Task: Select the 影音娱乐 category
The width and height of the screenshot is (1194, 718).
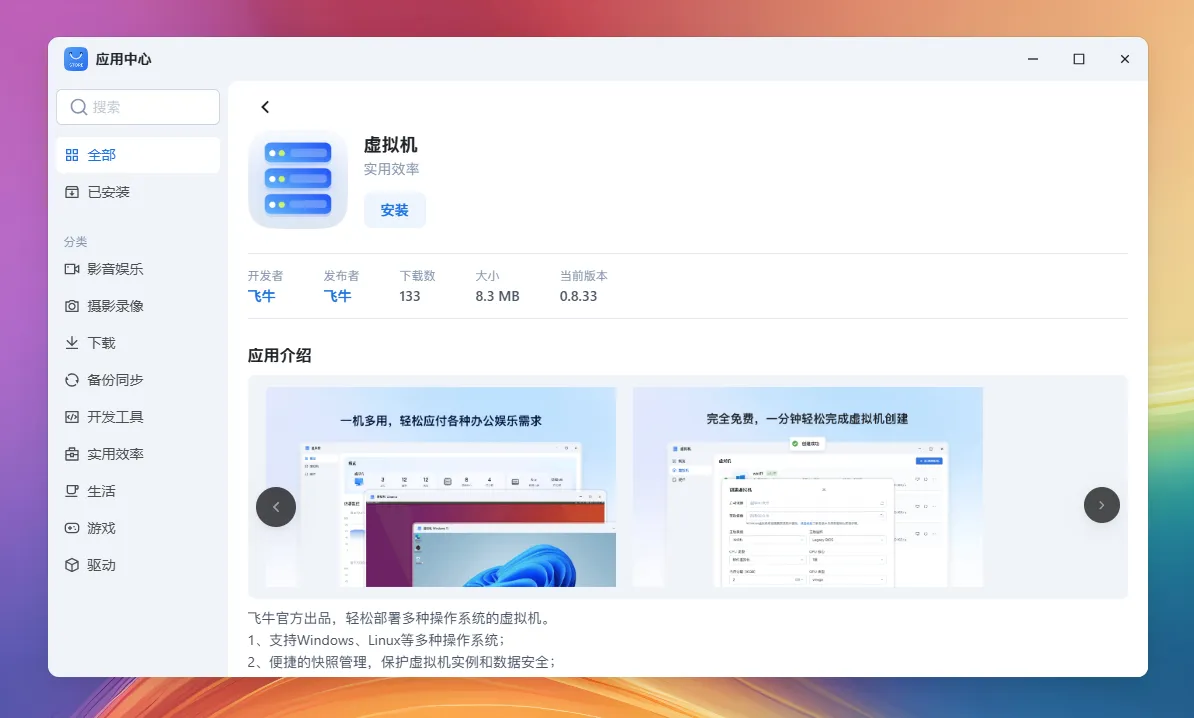Action: tap(114, 269)
